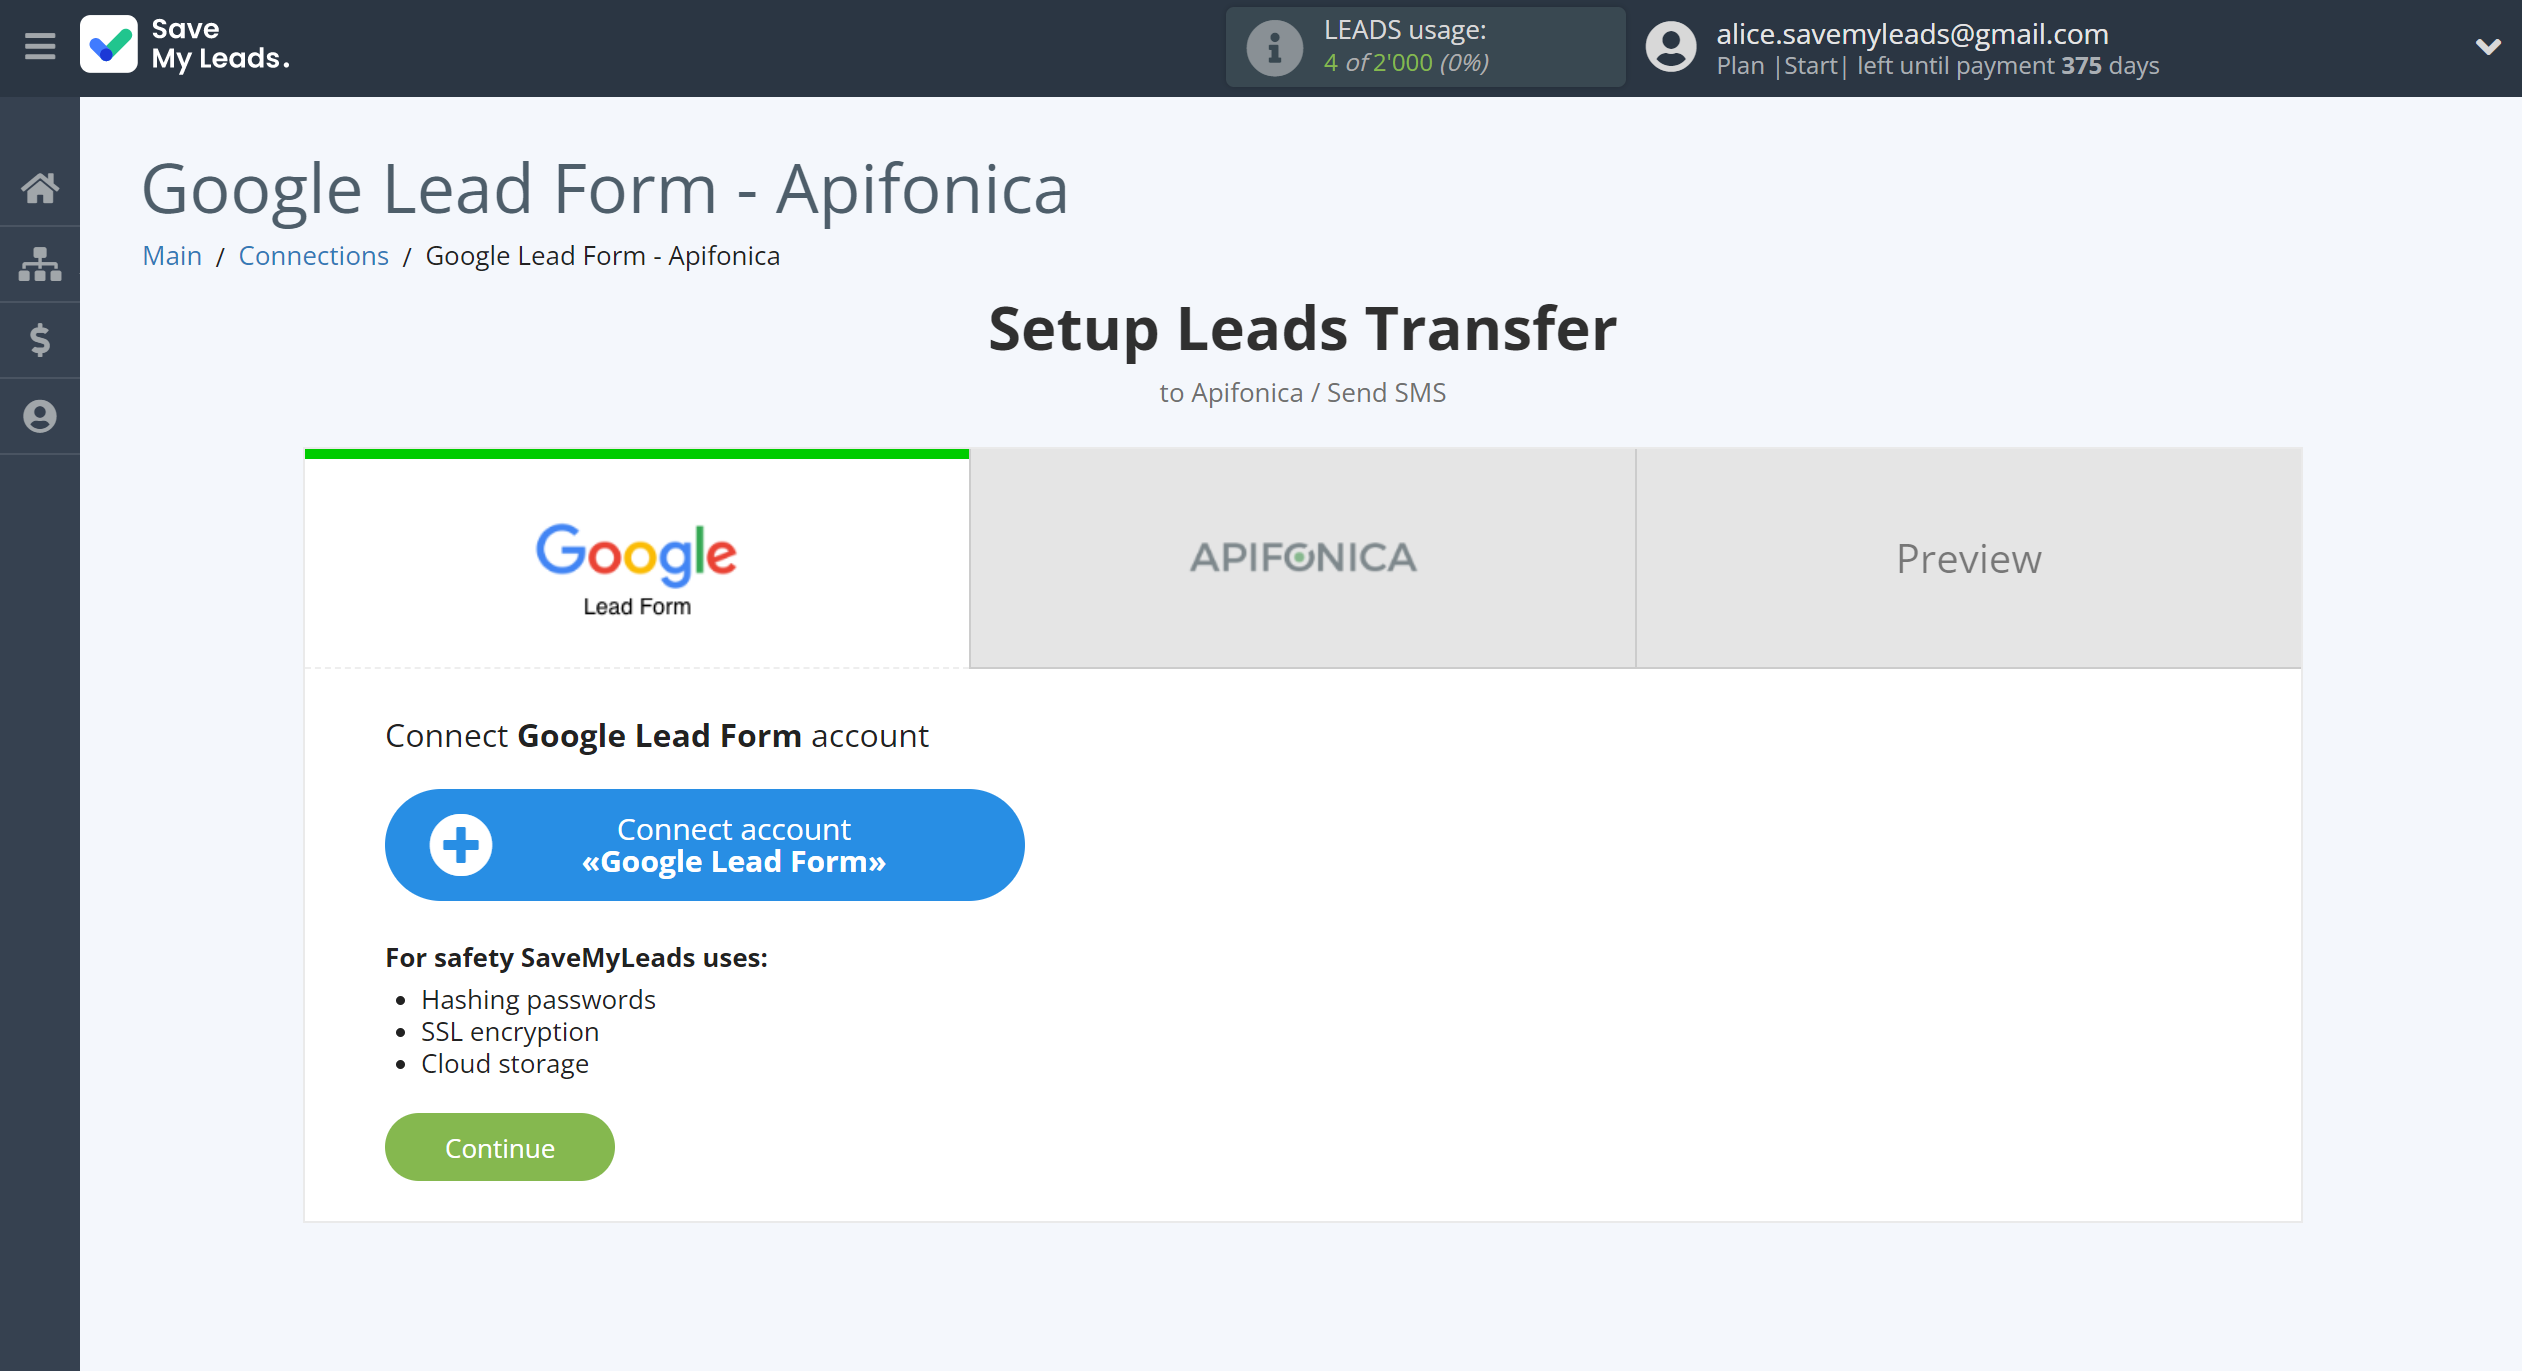
Task: Open the Main breadcrumb link
Action: pyautogui.click(x=170, y=255)
